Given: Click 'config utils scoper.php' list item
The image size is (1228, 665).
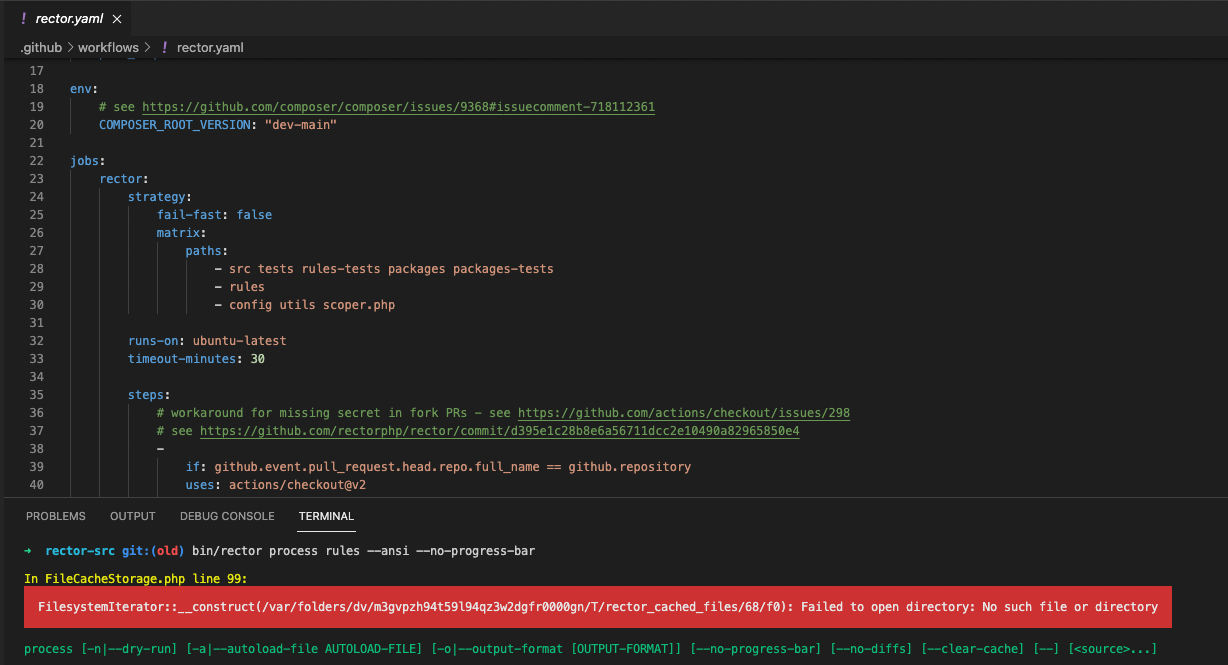Looking at the screenshot, I should 305,305.
